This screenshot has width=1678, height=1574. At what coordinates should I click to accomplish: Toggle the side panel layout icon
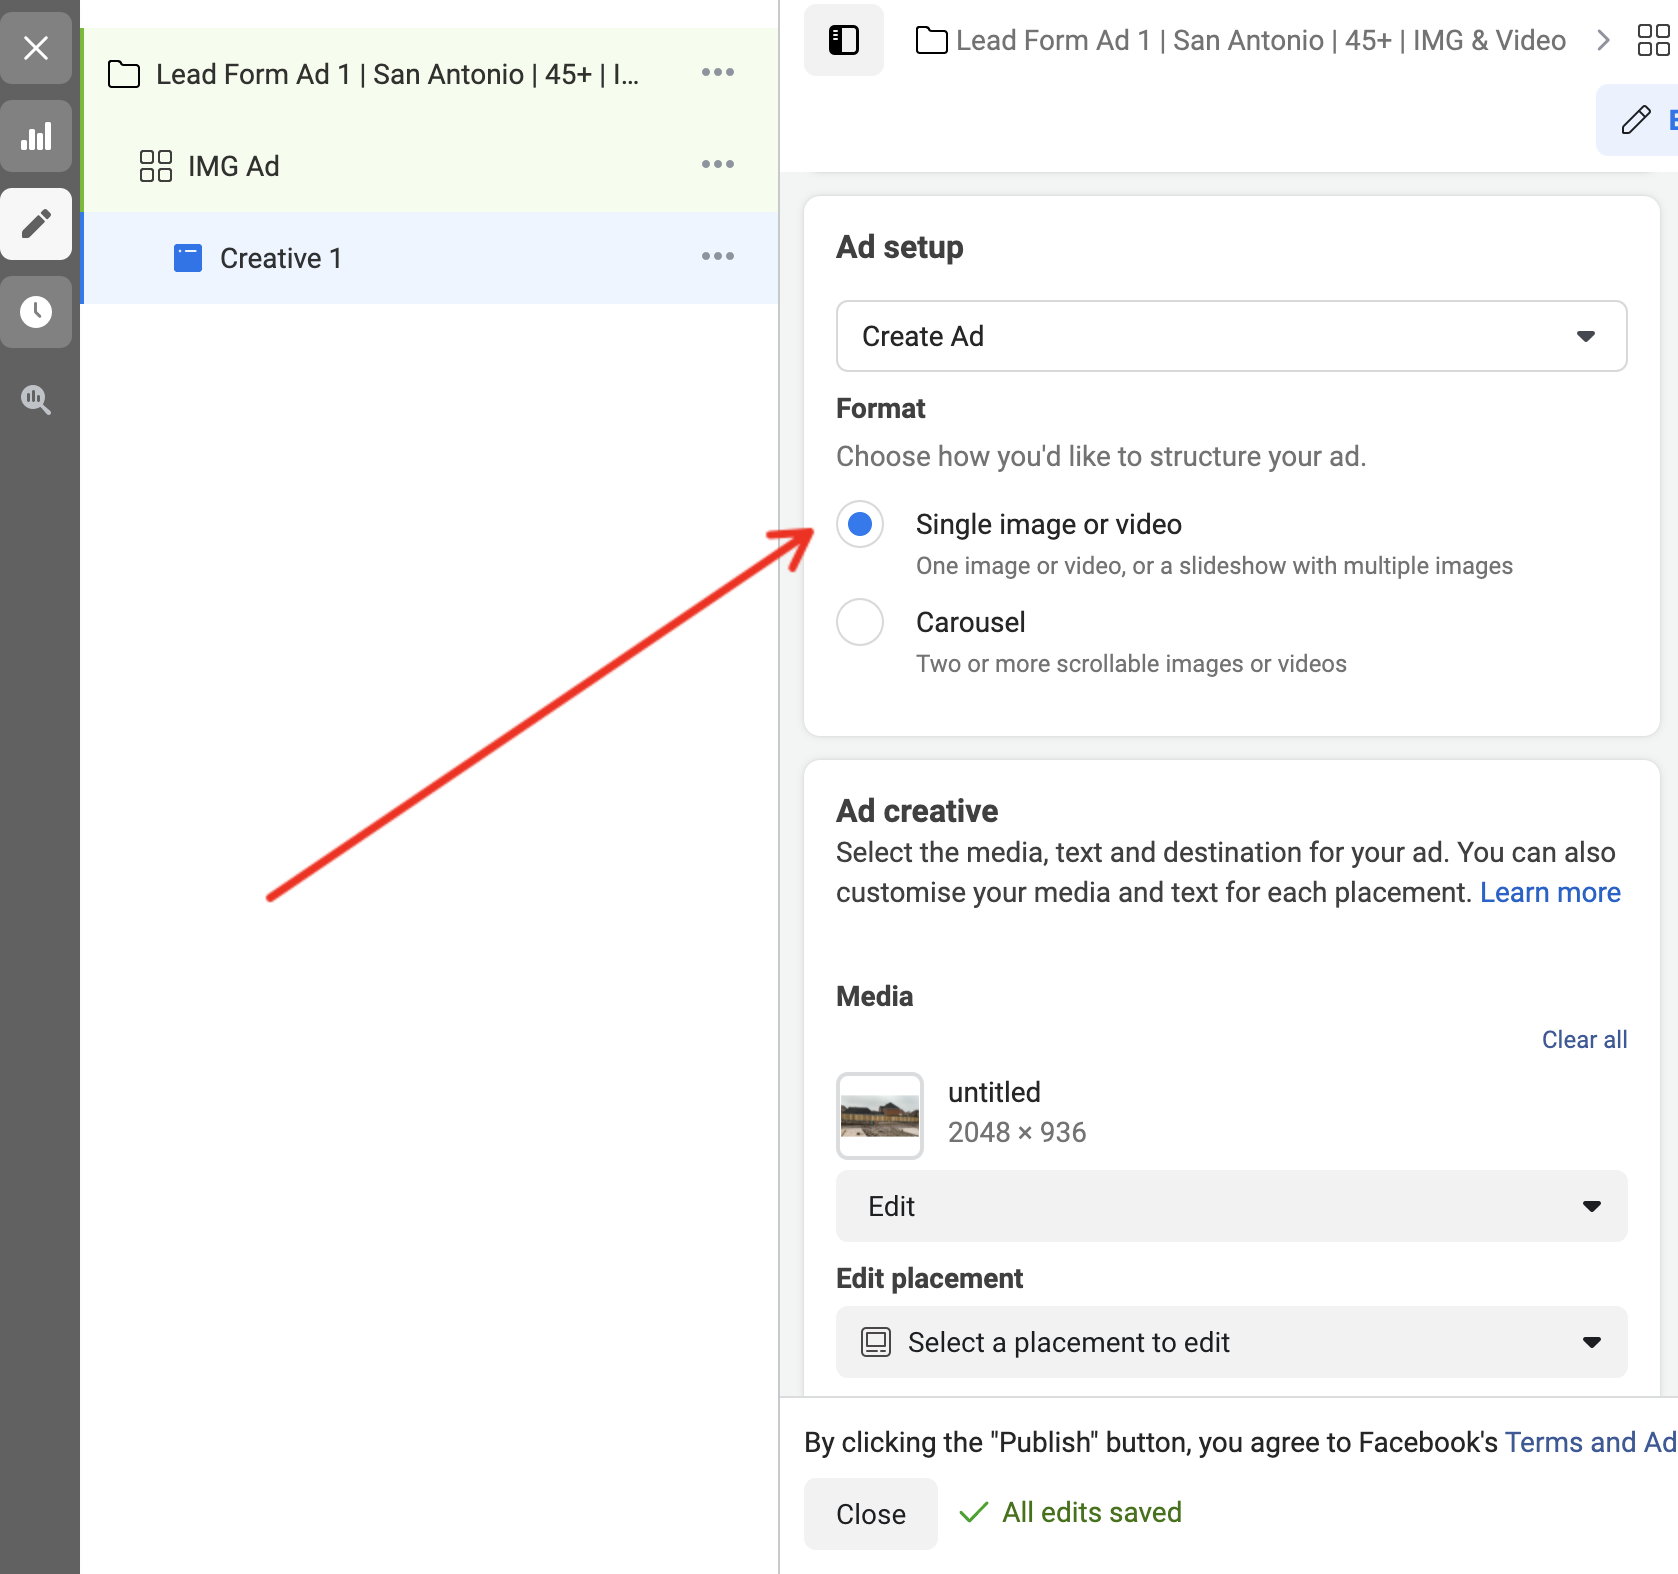click(844, 40)
